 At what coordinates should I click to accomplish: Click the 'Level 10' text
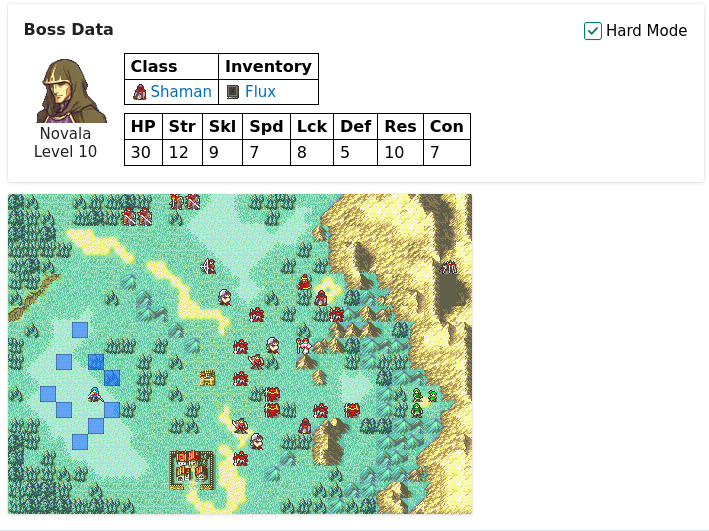point(65,151)
